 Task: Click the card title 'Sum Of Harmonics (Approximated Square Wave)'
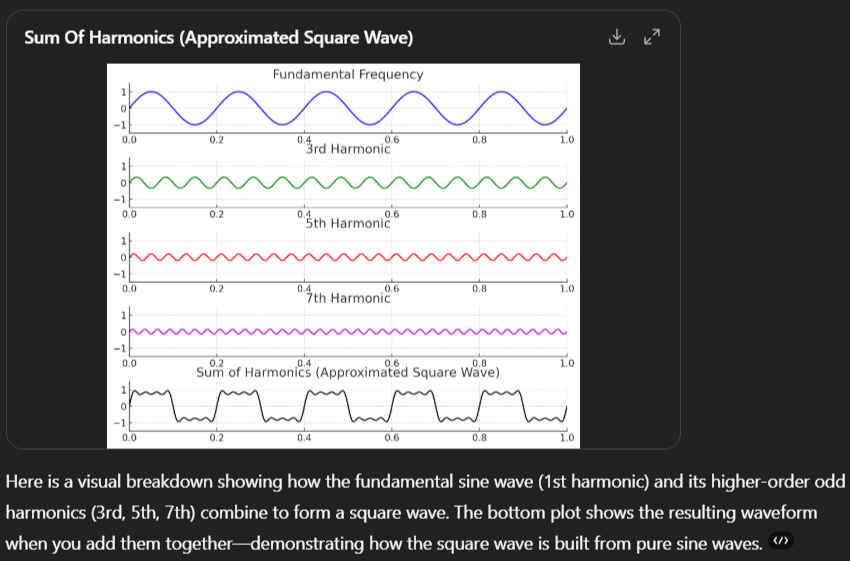(x=219, y=38)
